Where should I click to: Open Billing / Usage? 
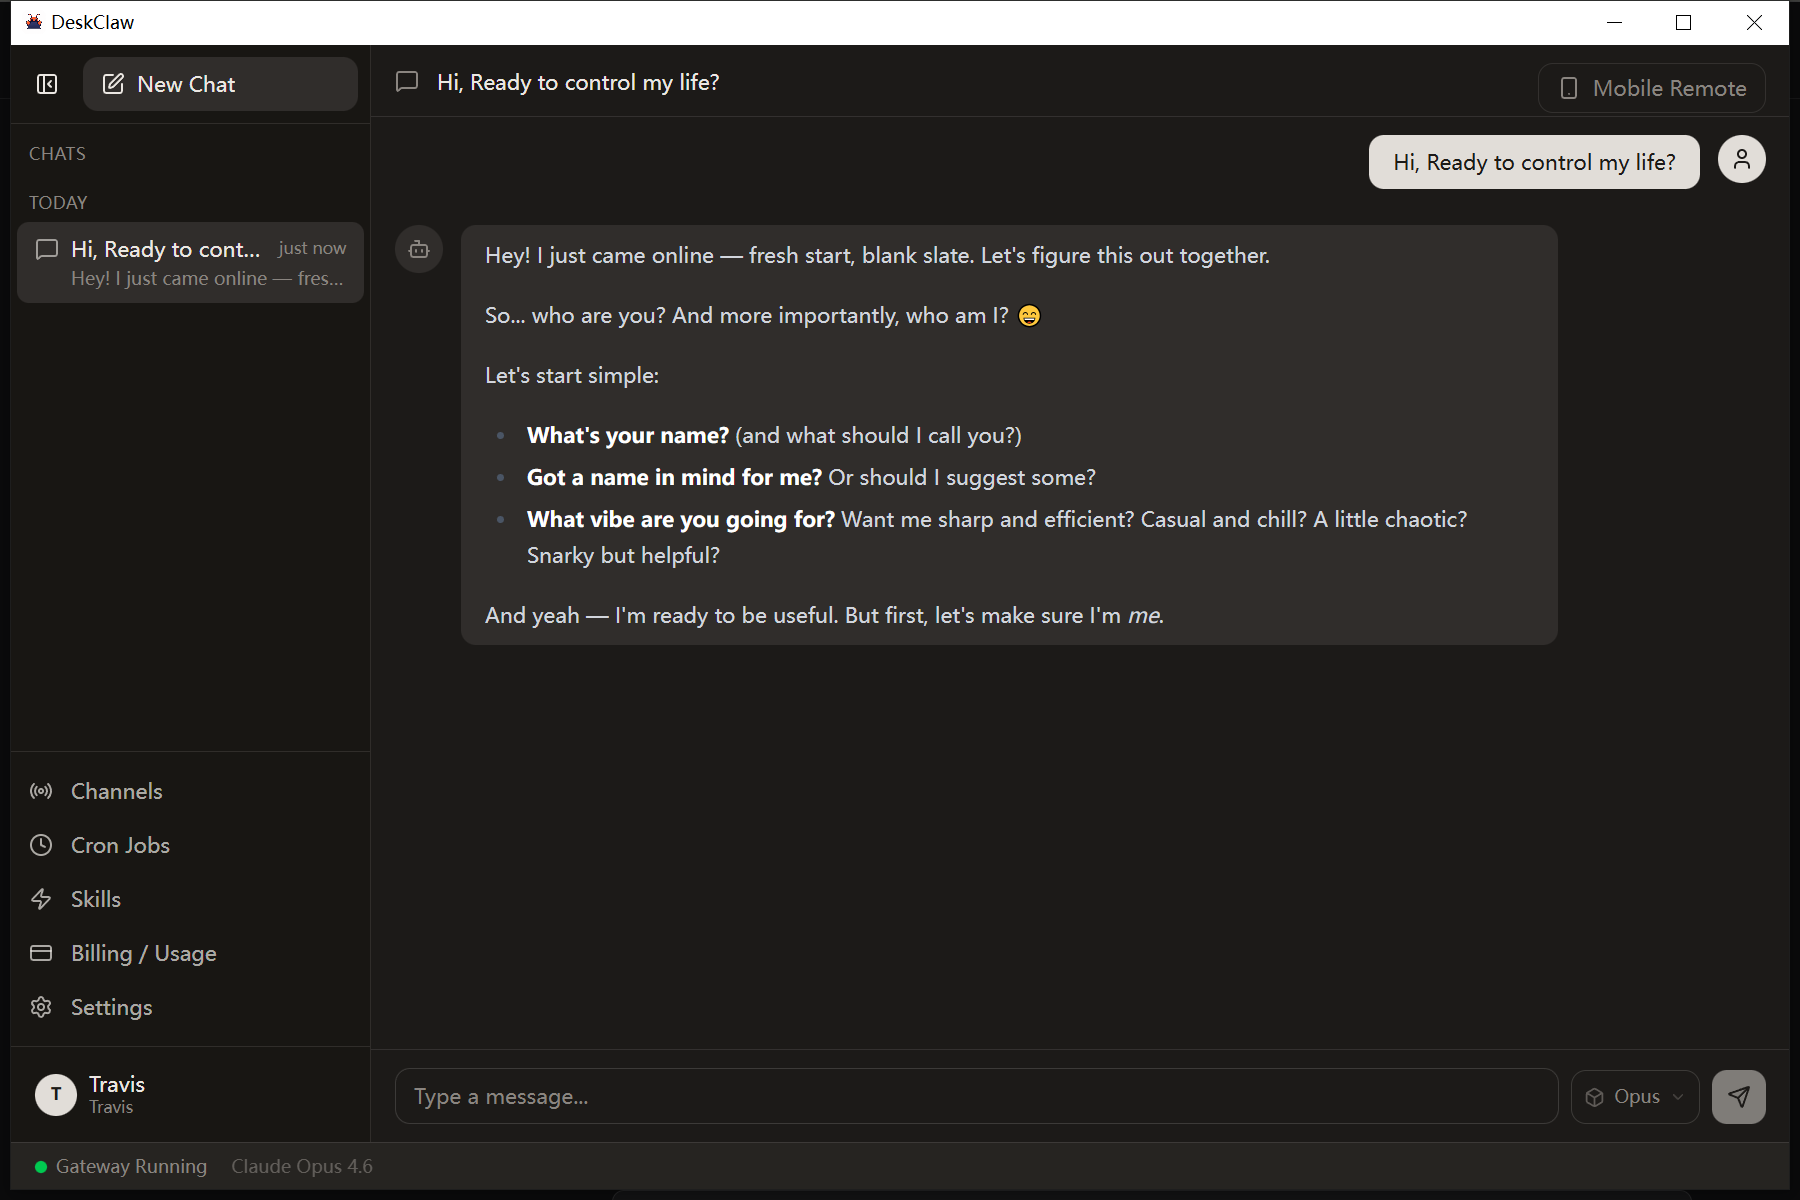[143, 953]
